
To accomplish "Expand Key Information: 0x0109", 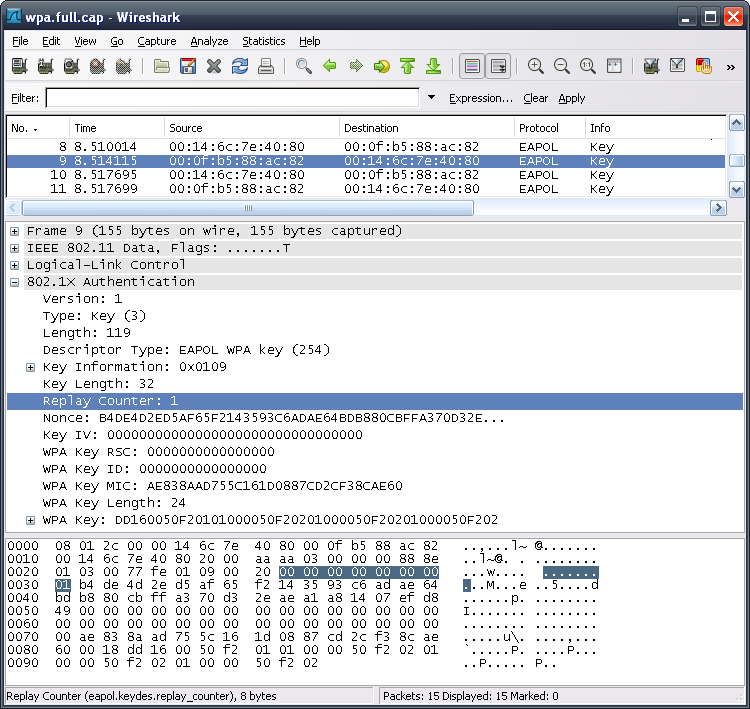I will tap(31, 367).
